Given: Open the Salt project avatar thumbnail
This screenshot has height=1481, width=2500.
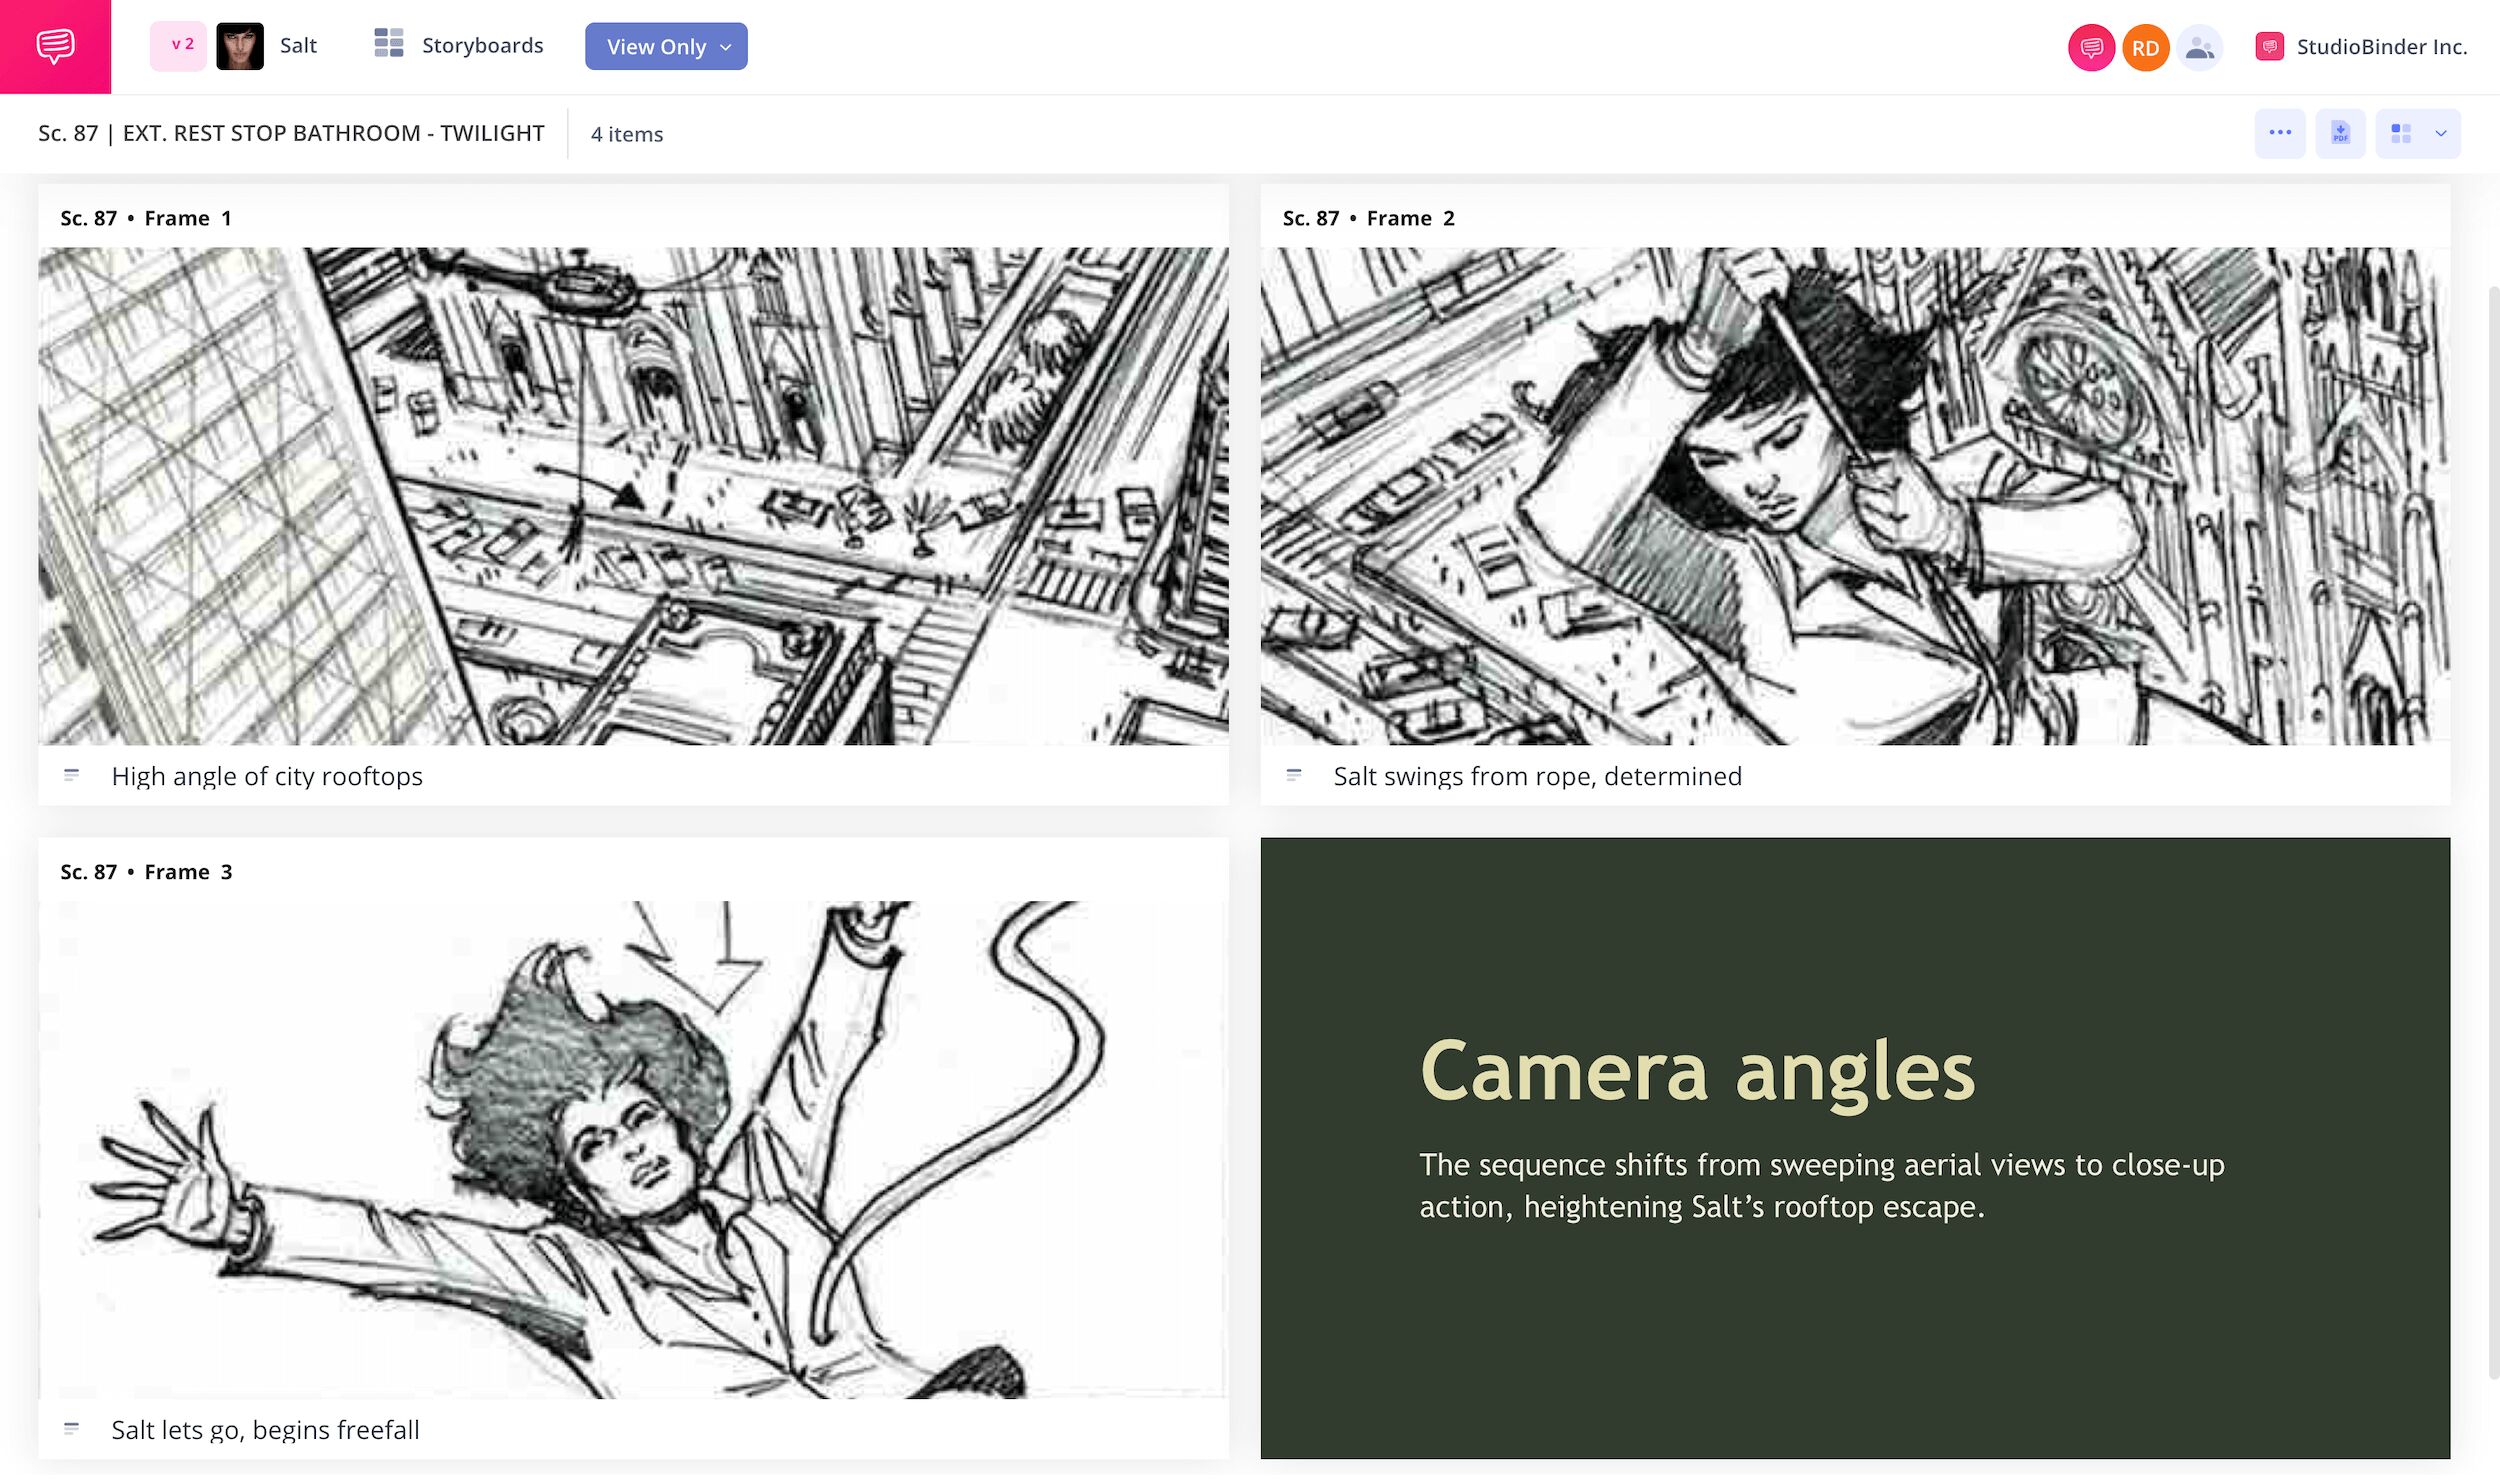Looking at the screenshot, I should pos(240,46).
